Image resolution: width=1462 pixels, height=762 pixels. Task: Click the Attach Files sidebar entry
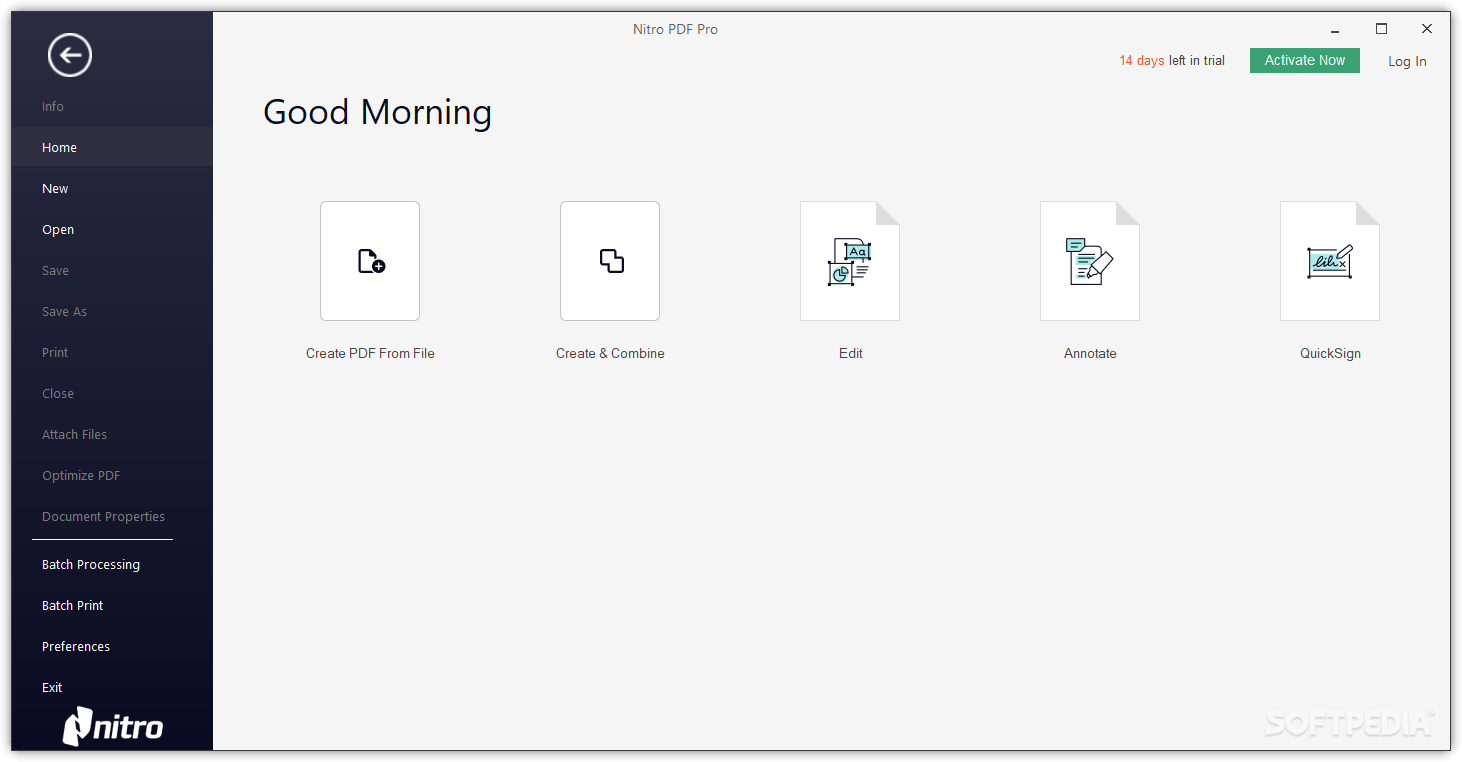tap(112, 434)
